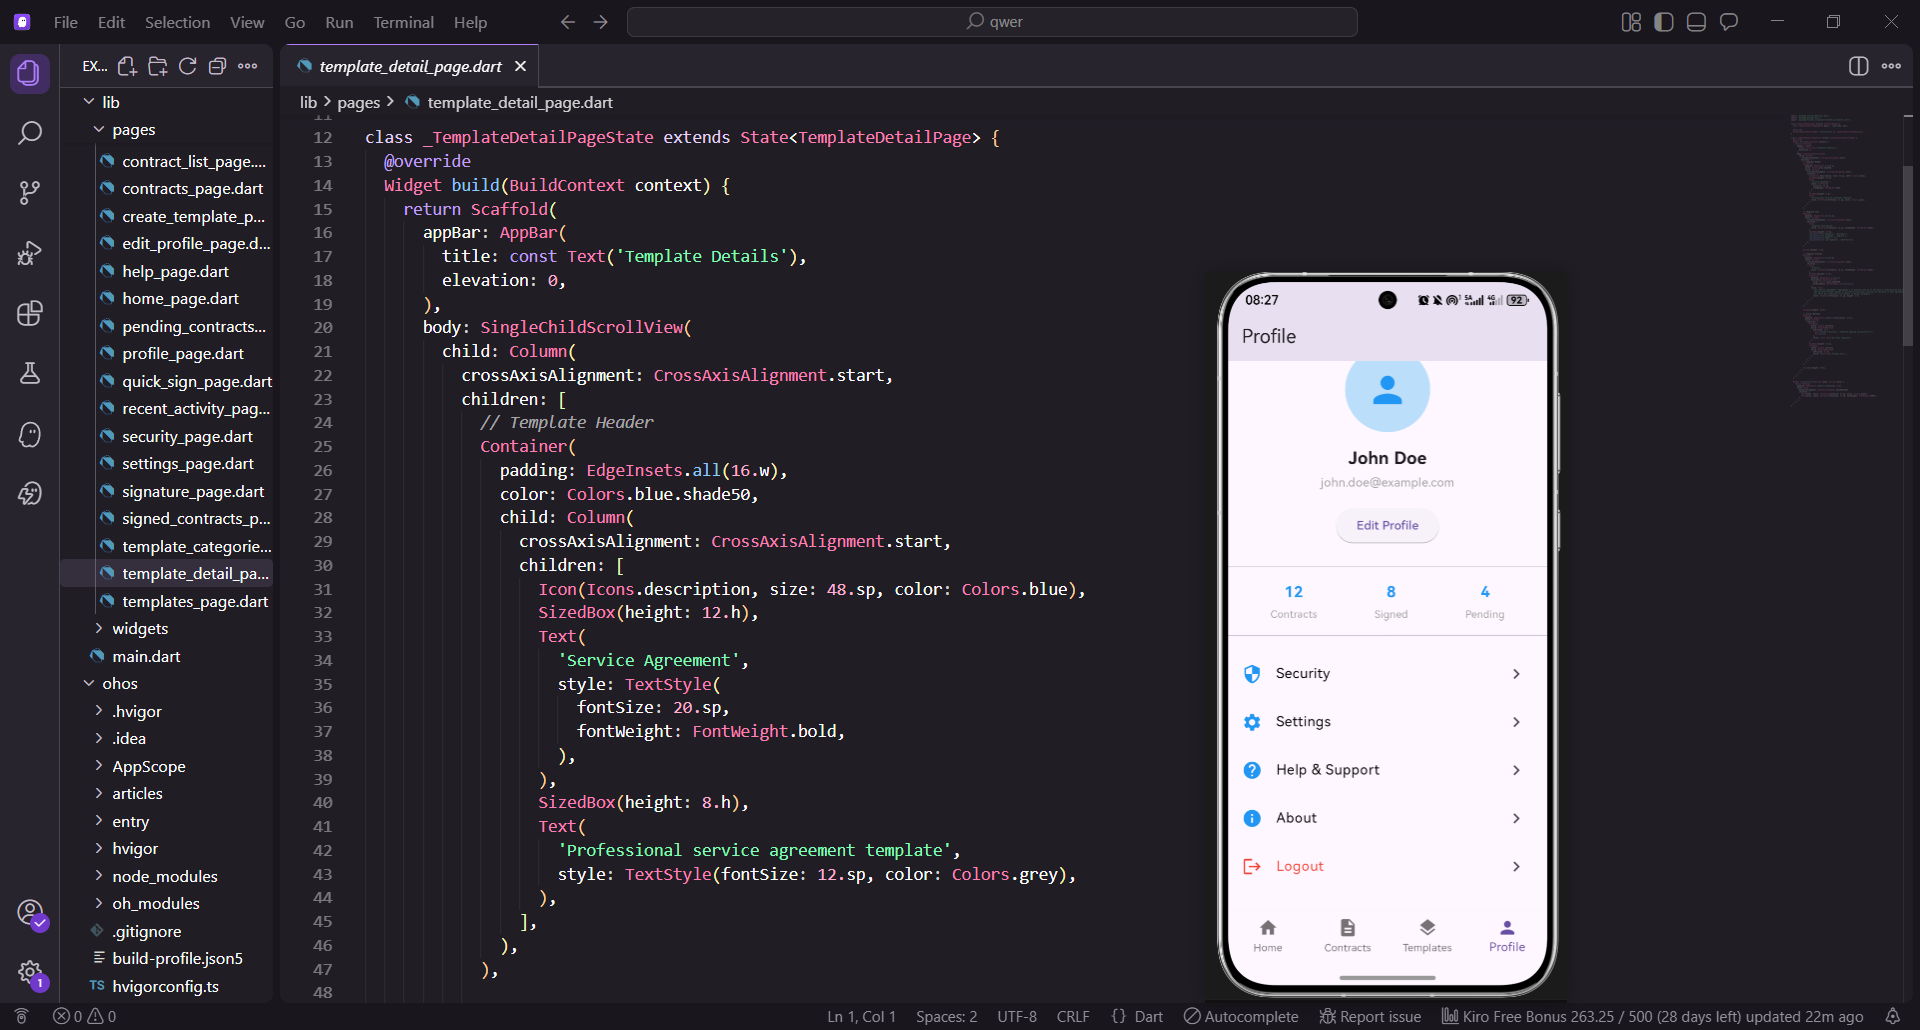Open the Manage settings gear
The width and height of the screenshot is (1920, 1030).
(30, 972)
